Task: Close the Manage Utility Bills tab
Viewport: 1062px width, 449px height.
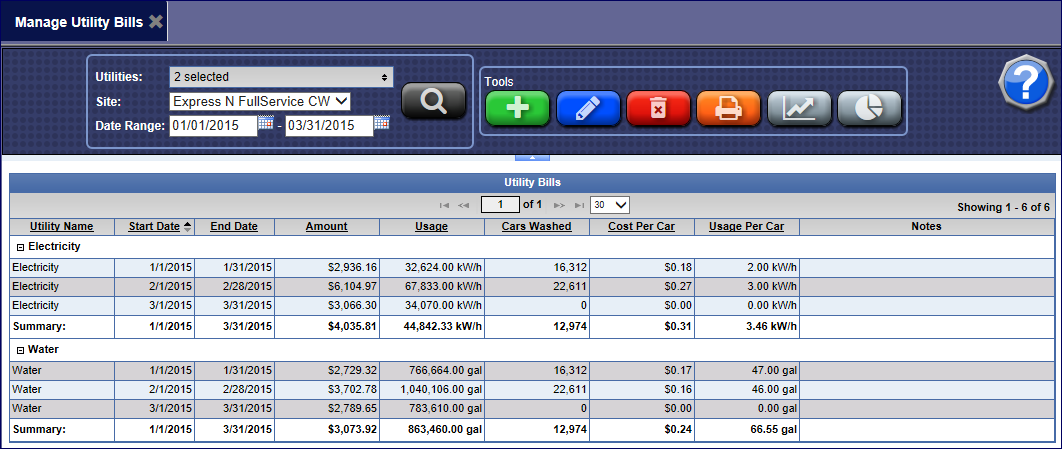Action: click(x=156, y=21)
